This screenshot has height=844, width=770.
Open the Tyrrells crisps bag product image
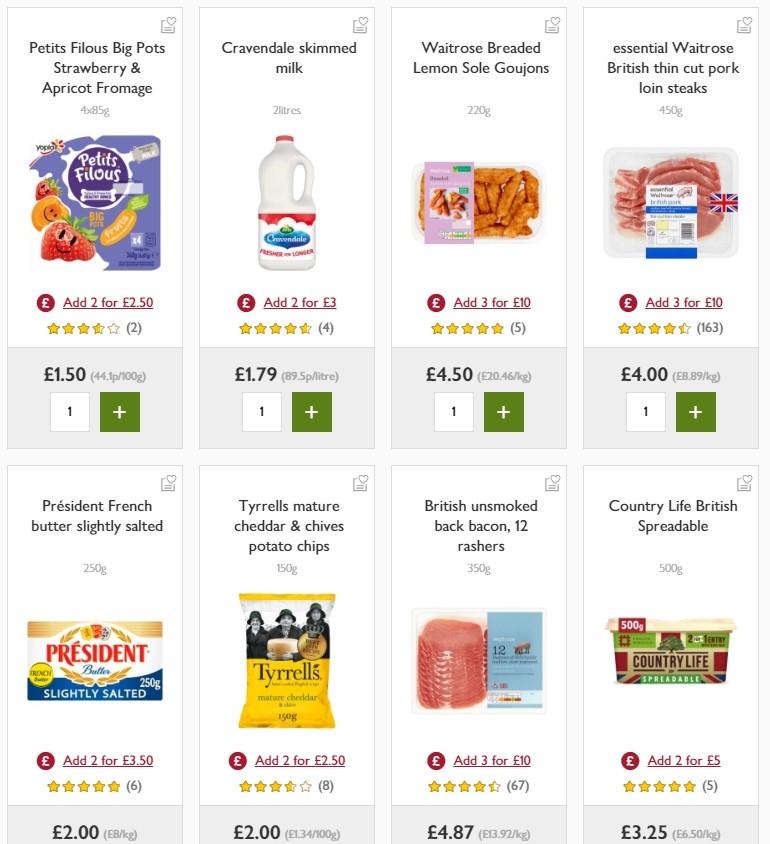tap(287, 661)
